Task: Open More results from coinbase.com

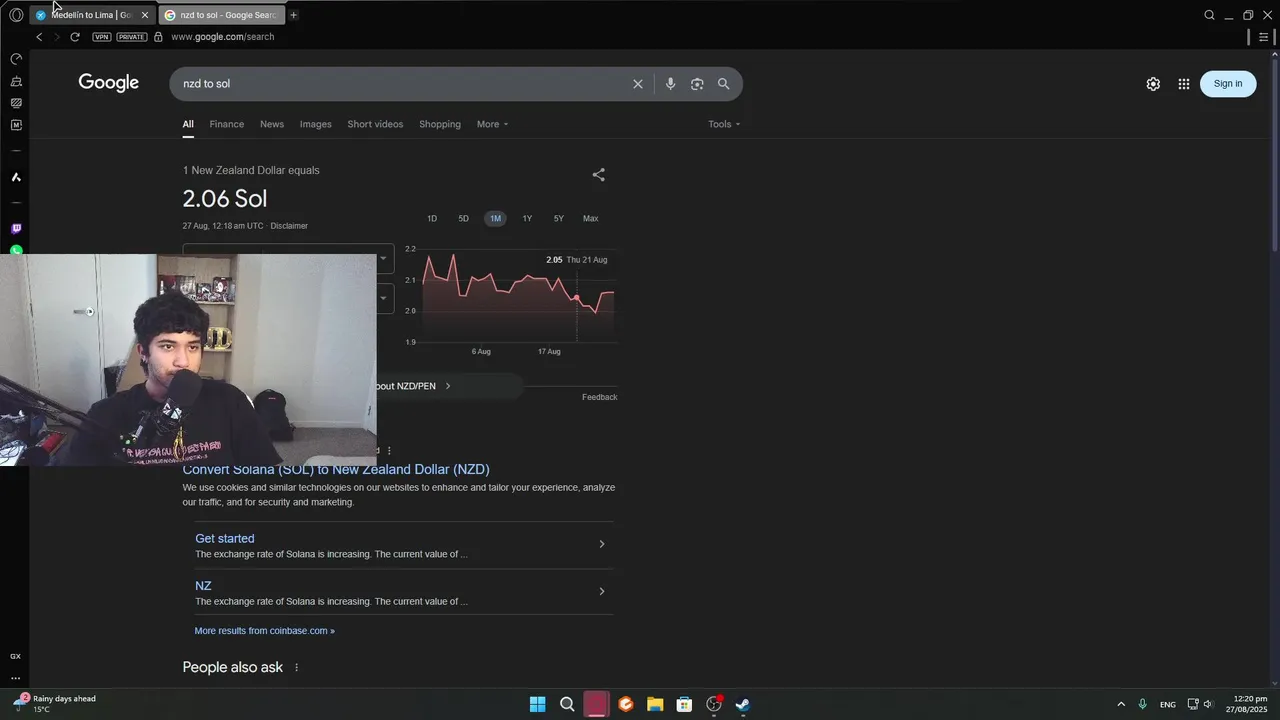Action: (x=265, y=631)
